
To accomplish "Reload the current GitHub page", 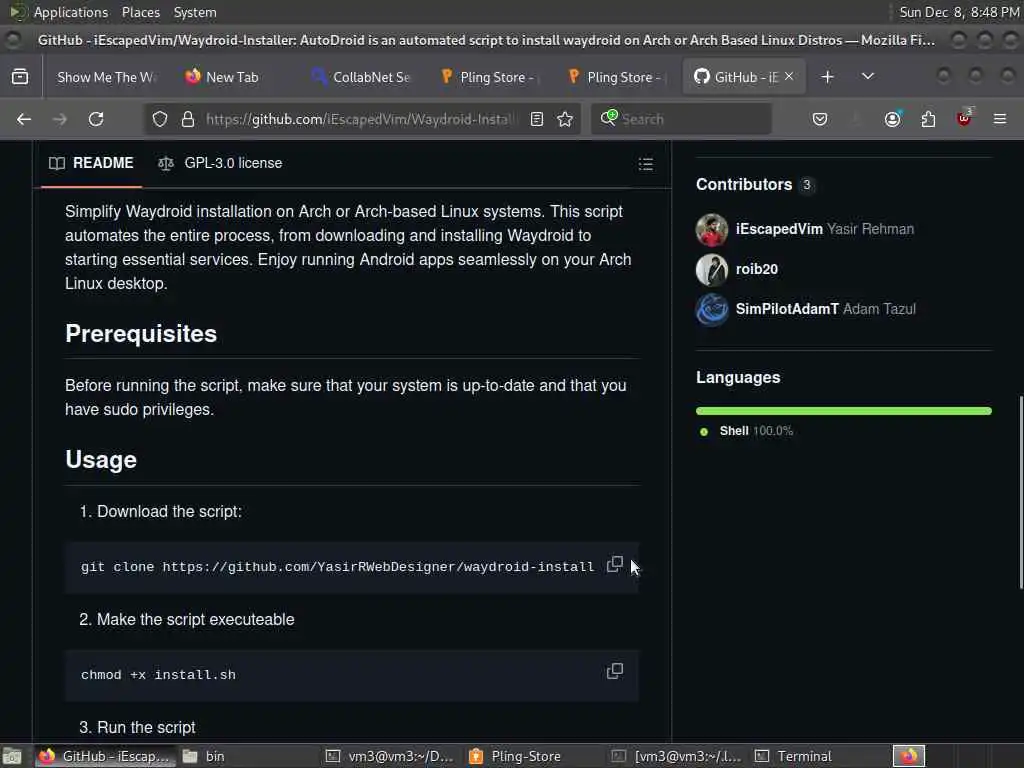I will click(x=96, y=119).
